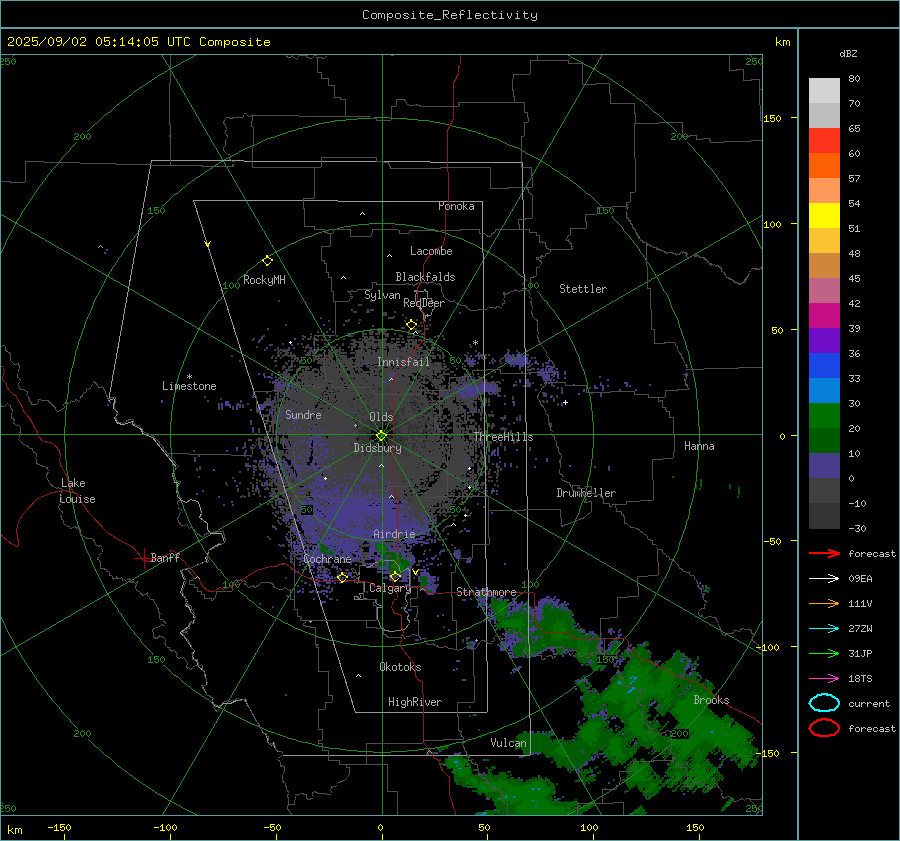Click the Calgary city label
Screen dimensions: 900x841
[390, 588]
